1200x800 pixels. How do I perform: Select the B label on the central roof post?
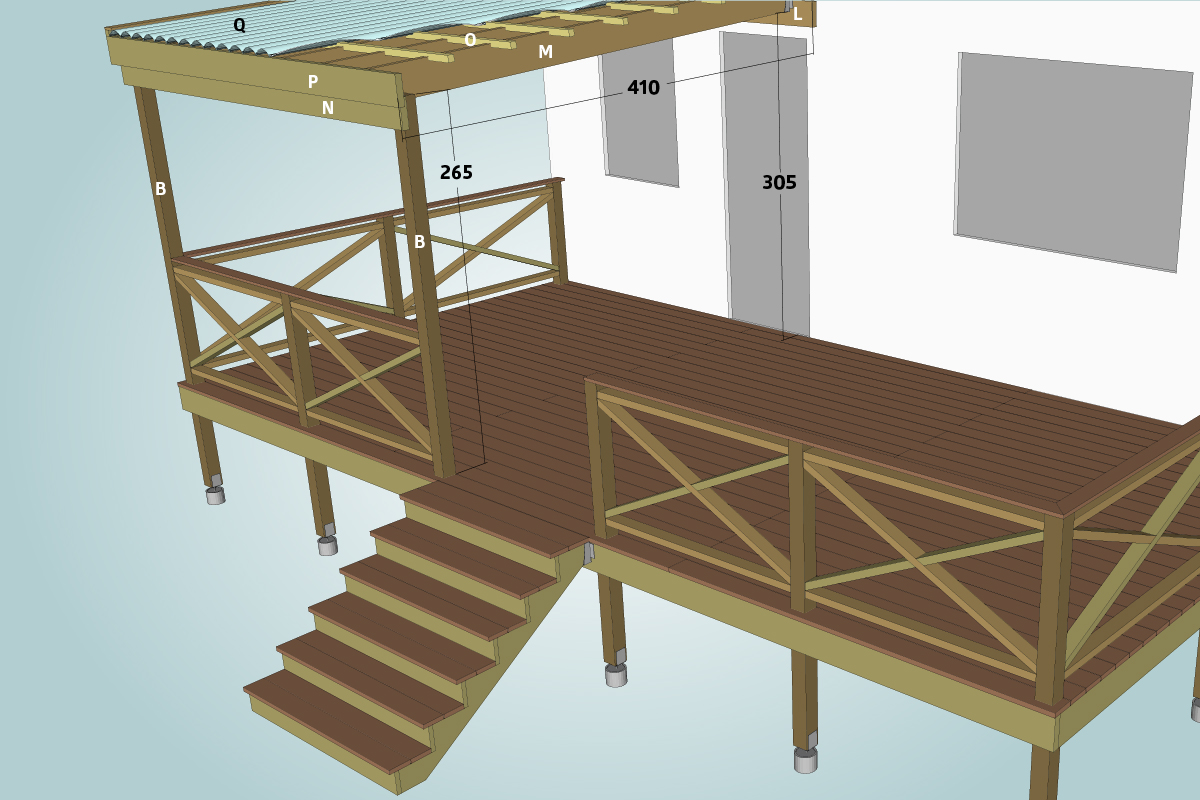420,242
